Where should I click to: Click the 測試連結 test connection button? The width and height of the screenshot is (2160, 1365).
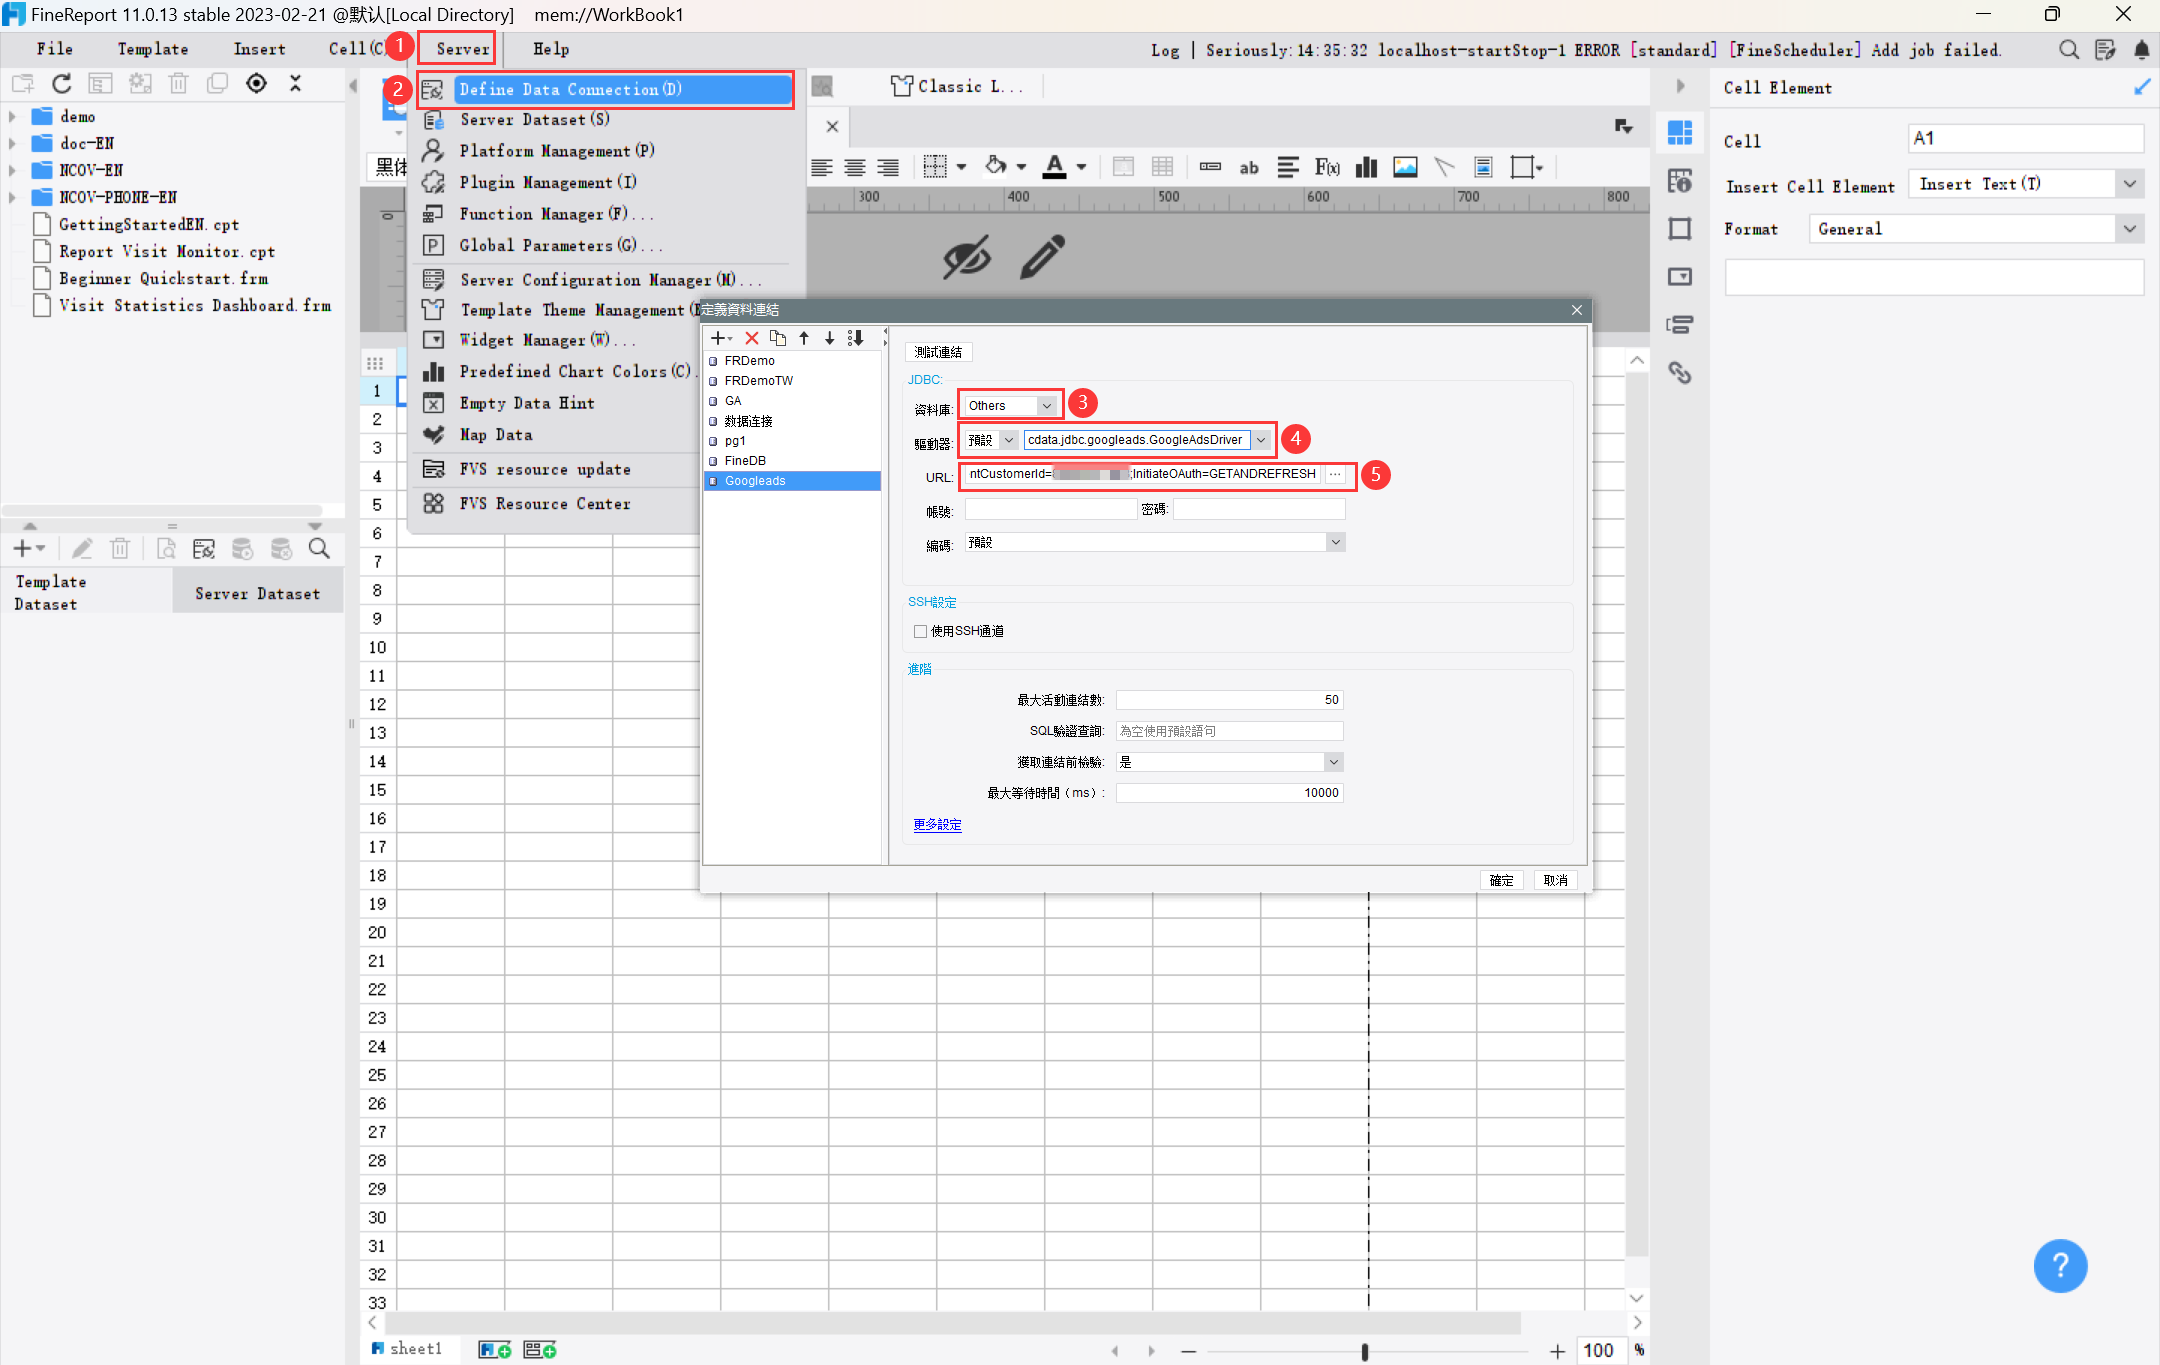click(x=938, y=351)
